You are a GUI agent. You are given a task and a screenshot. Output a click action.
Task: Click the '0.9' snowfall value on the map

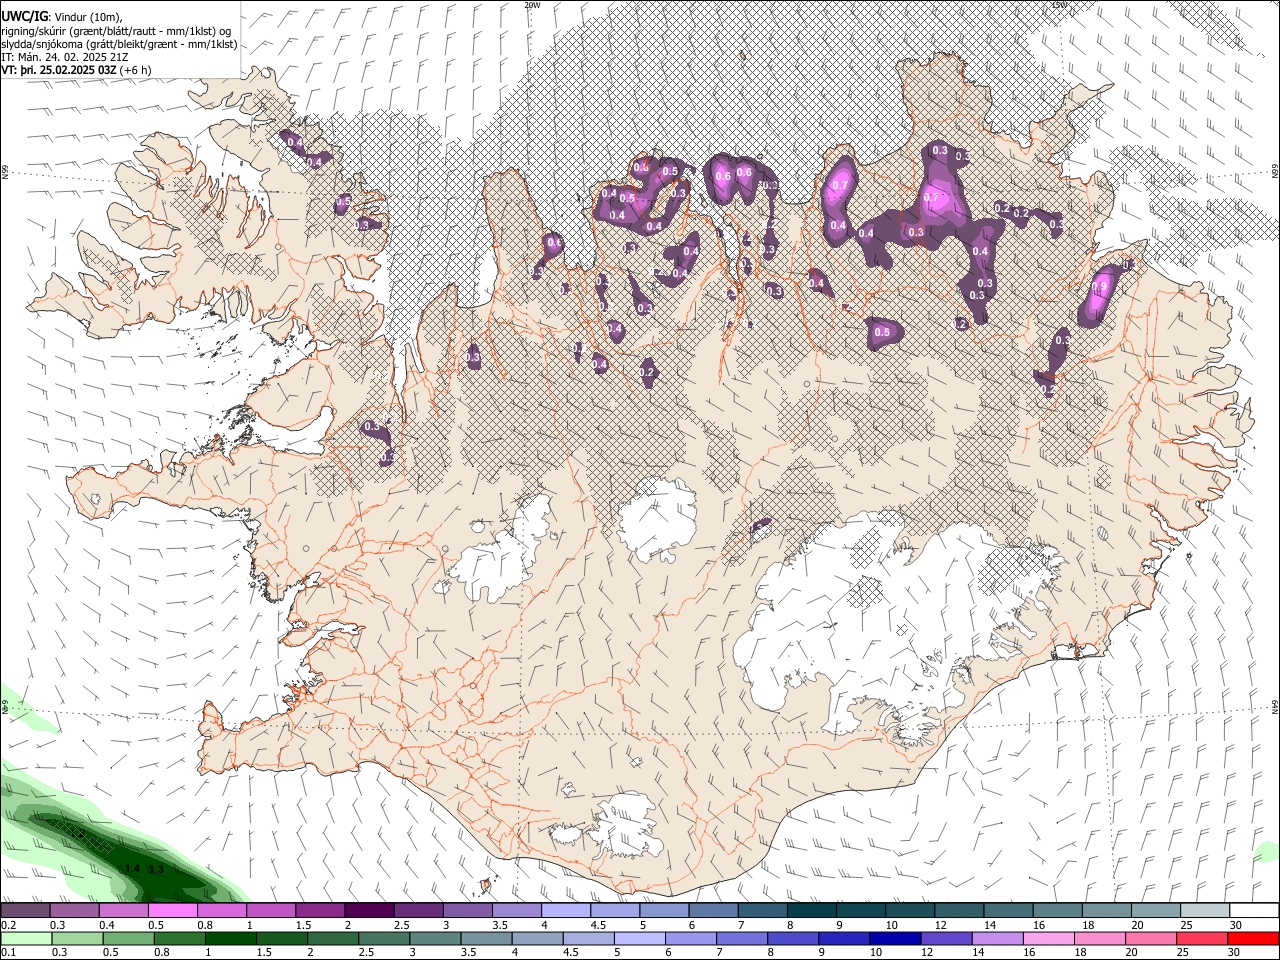click(1100, 287)
